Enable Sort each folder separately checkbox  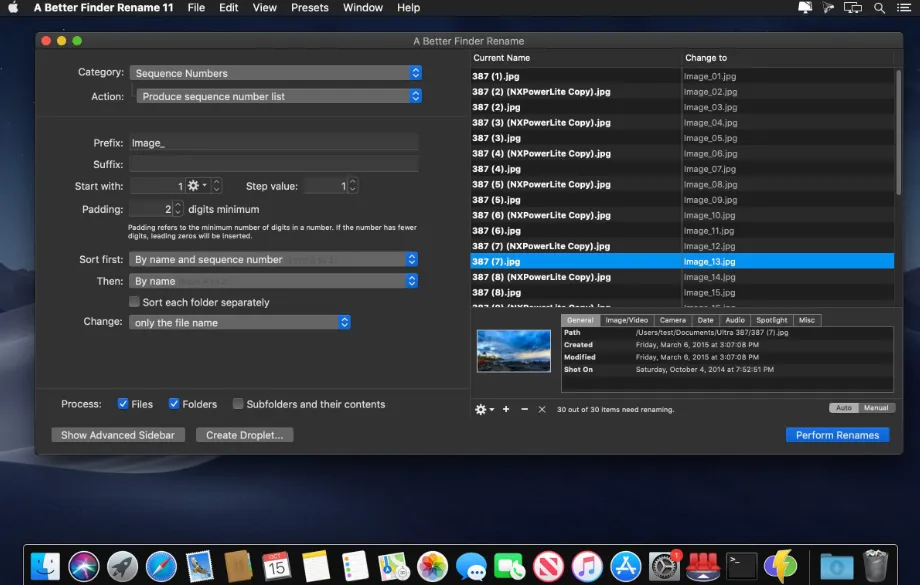[x=134, y=302]
